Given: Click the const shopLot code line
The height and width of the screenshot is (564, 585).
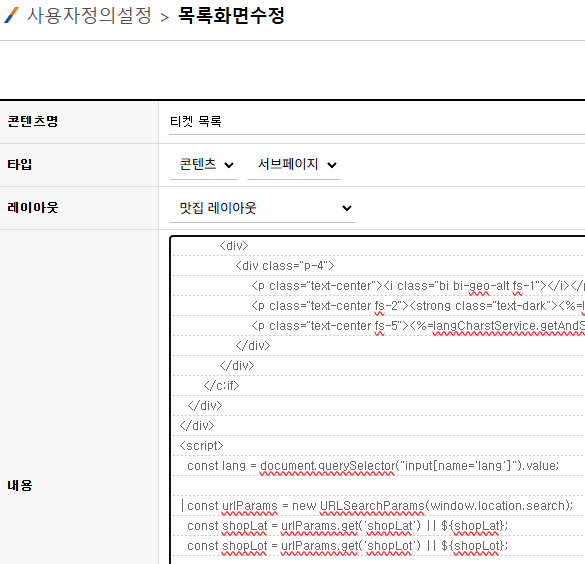Looking at the screenshot, I should [347, 546].
